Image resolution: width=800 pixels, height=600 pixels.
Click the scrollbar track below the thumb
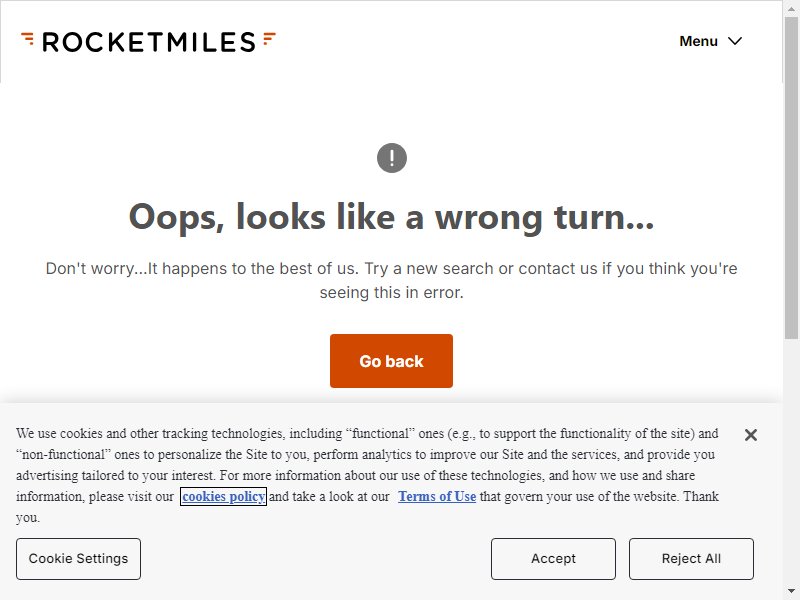pyautogui.click(x=791, y=459)
